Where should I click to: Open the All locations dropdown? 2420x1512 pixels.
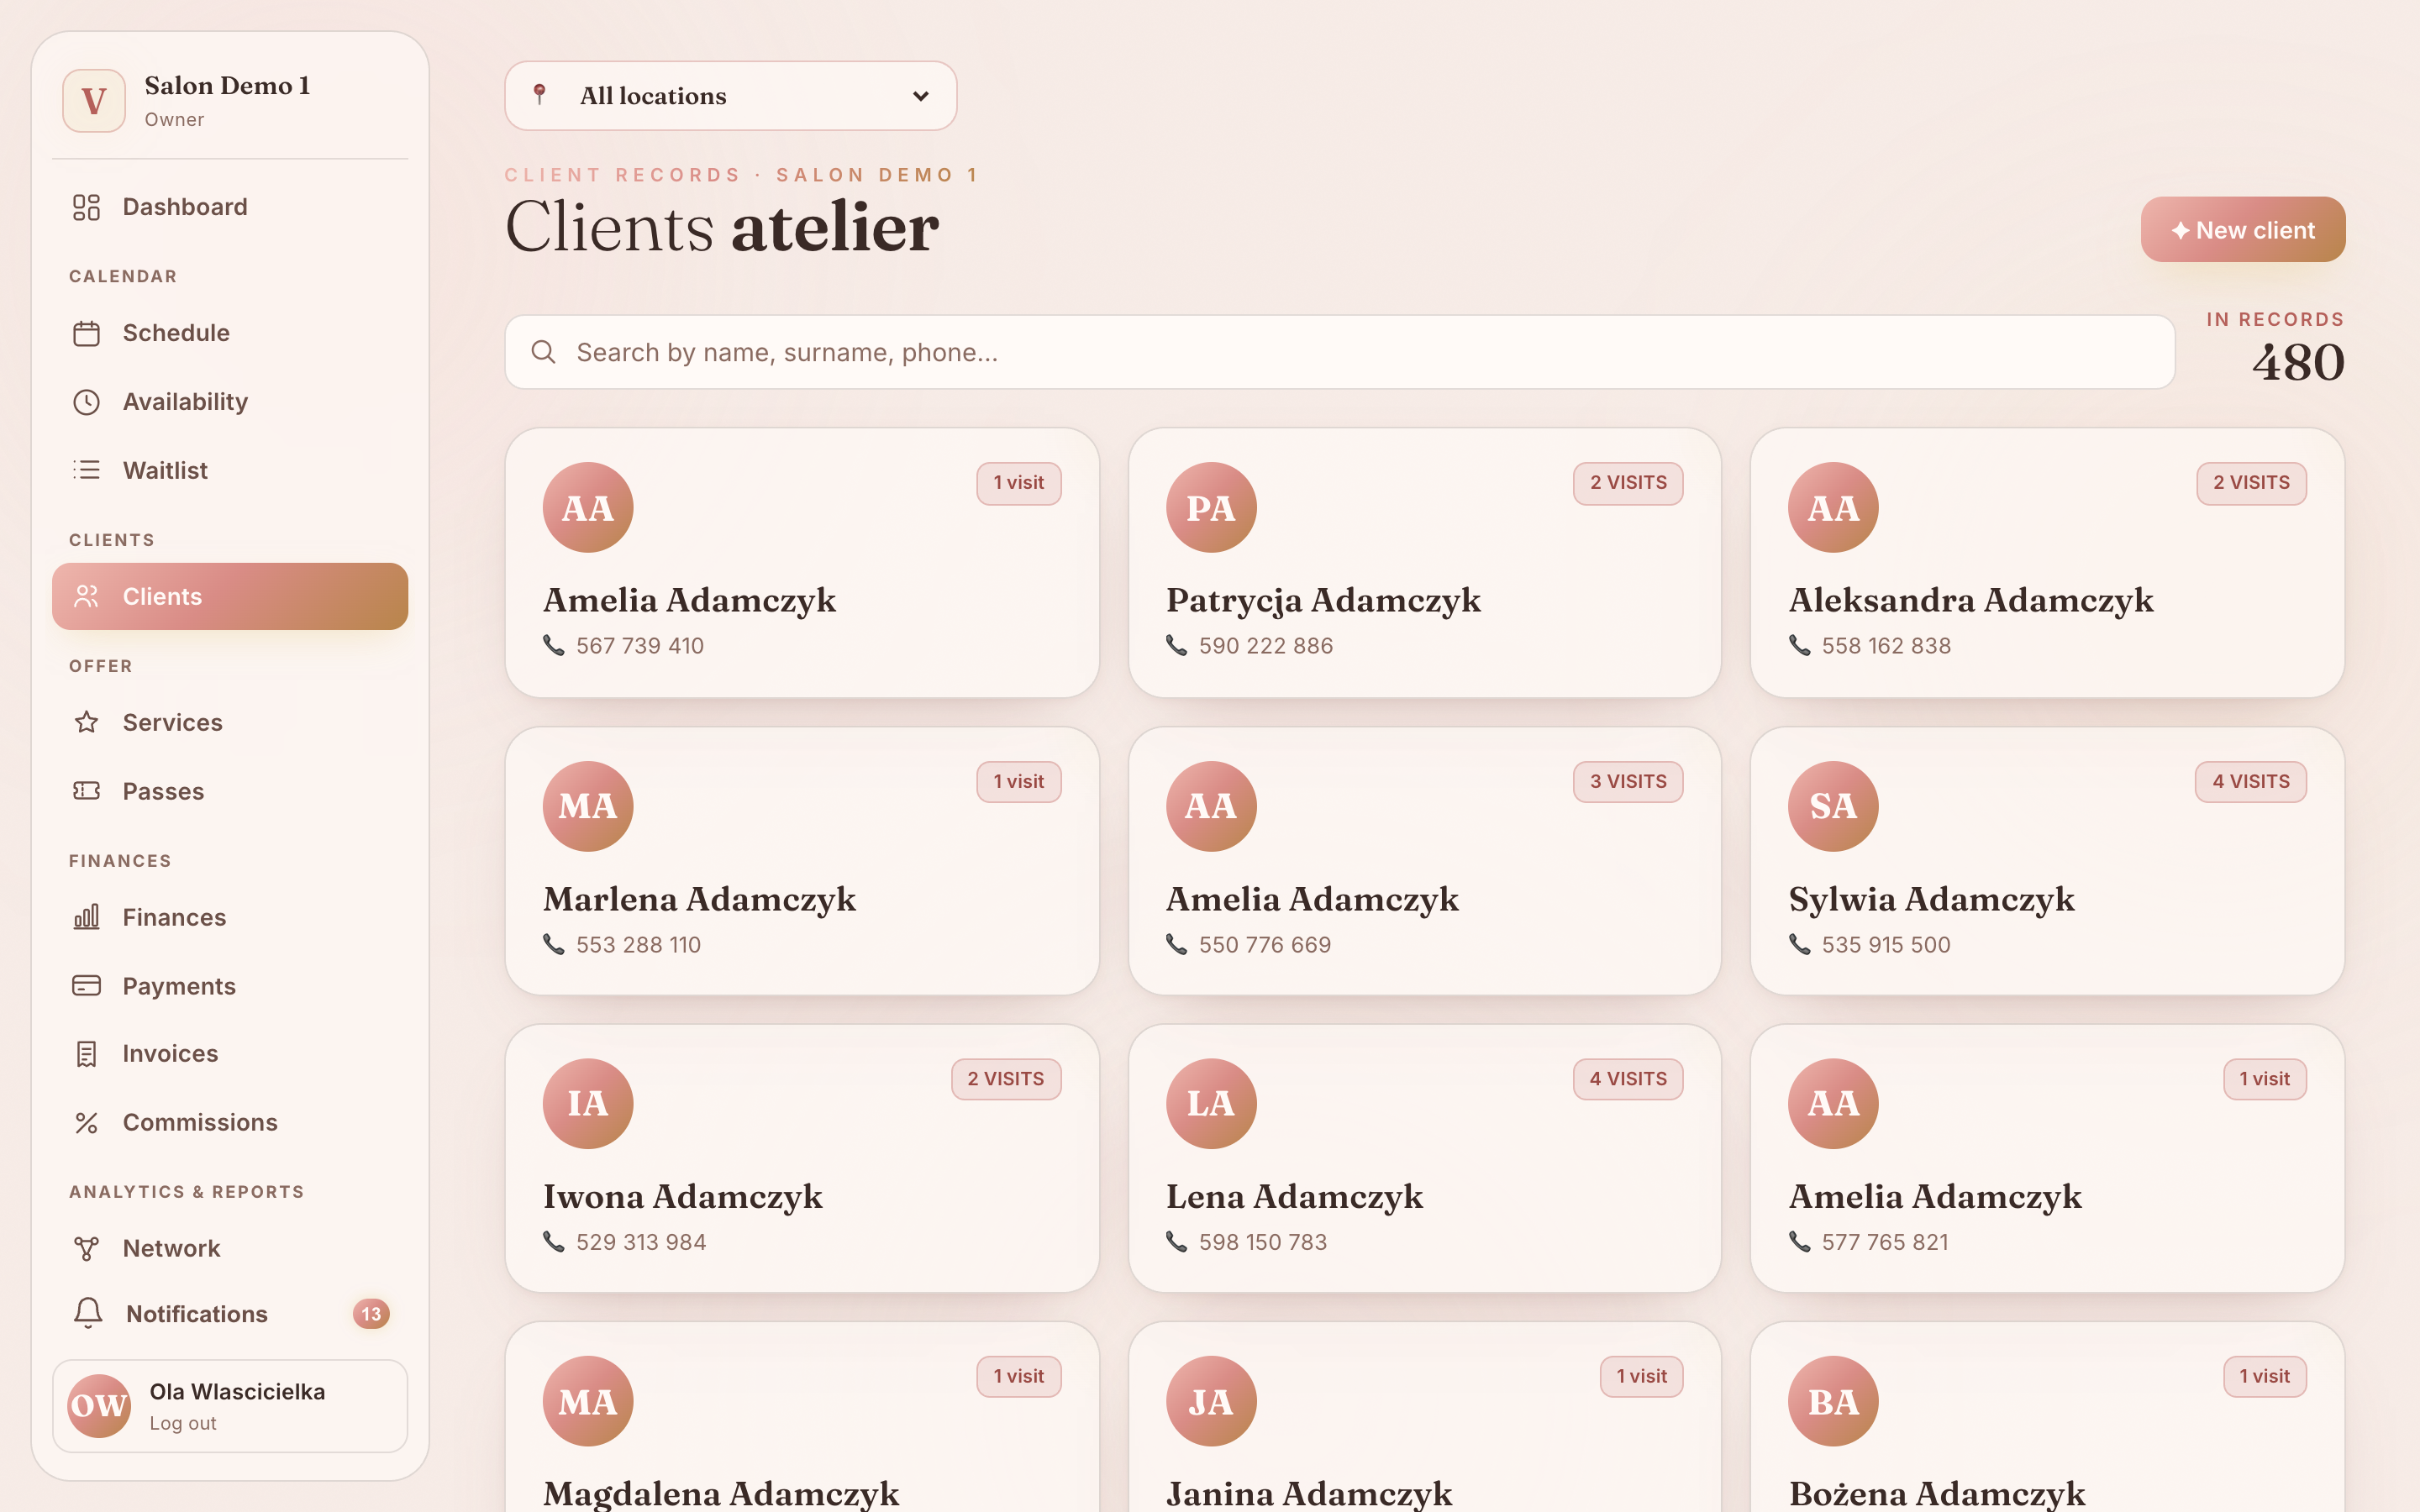coord(731,96)
